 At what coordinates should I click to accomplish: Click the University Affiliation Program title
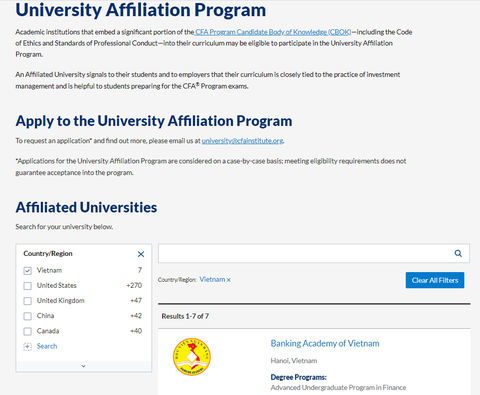tap(141, 10)
